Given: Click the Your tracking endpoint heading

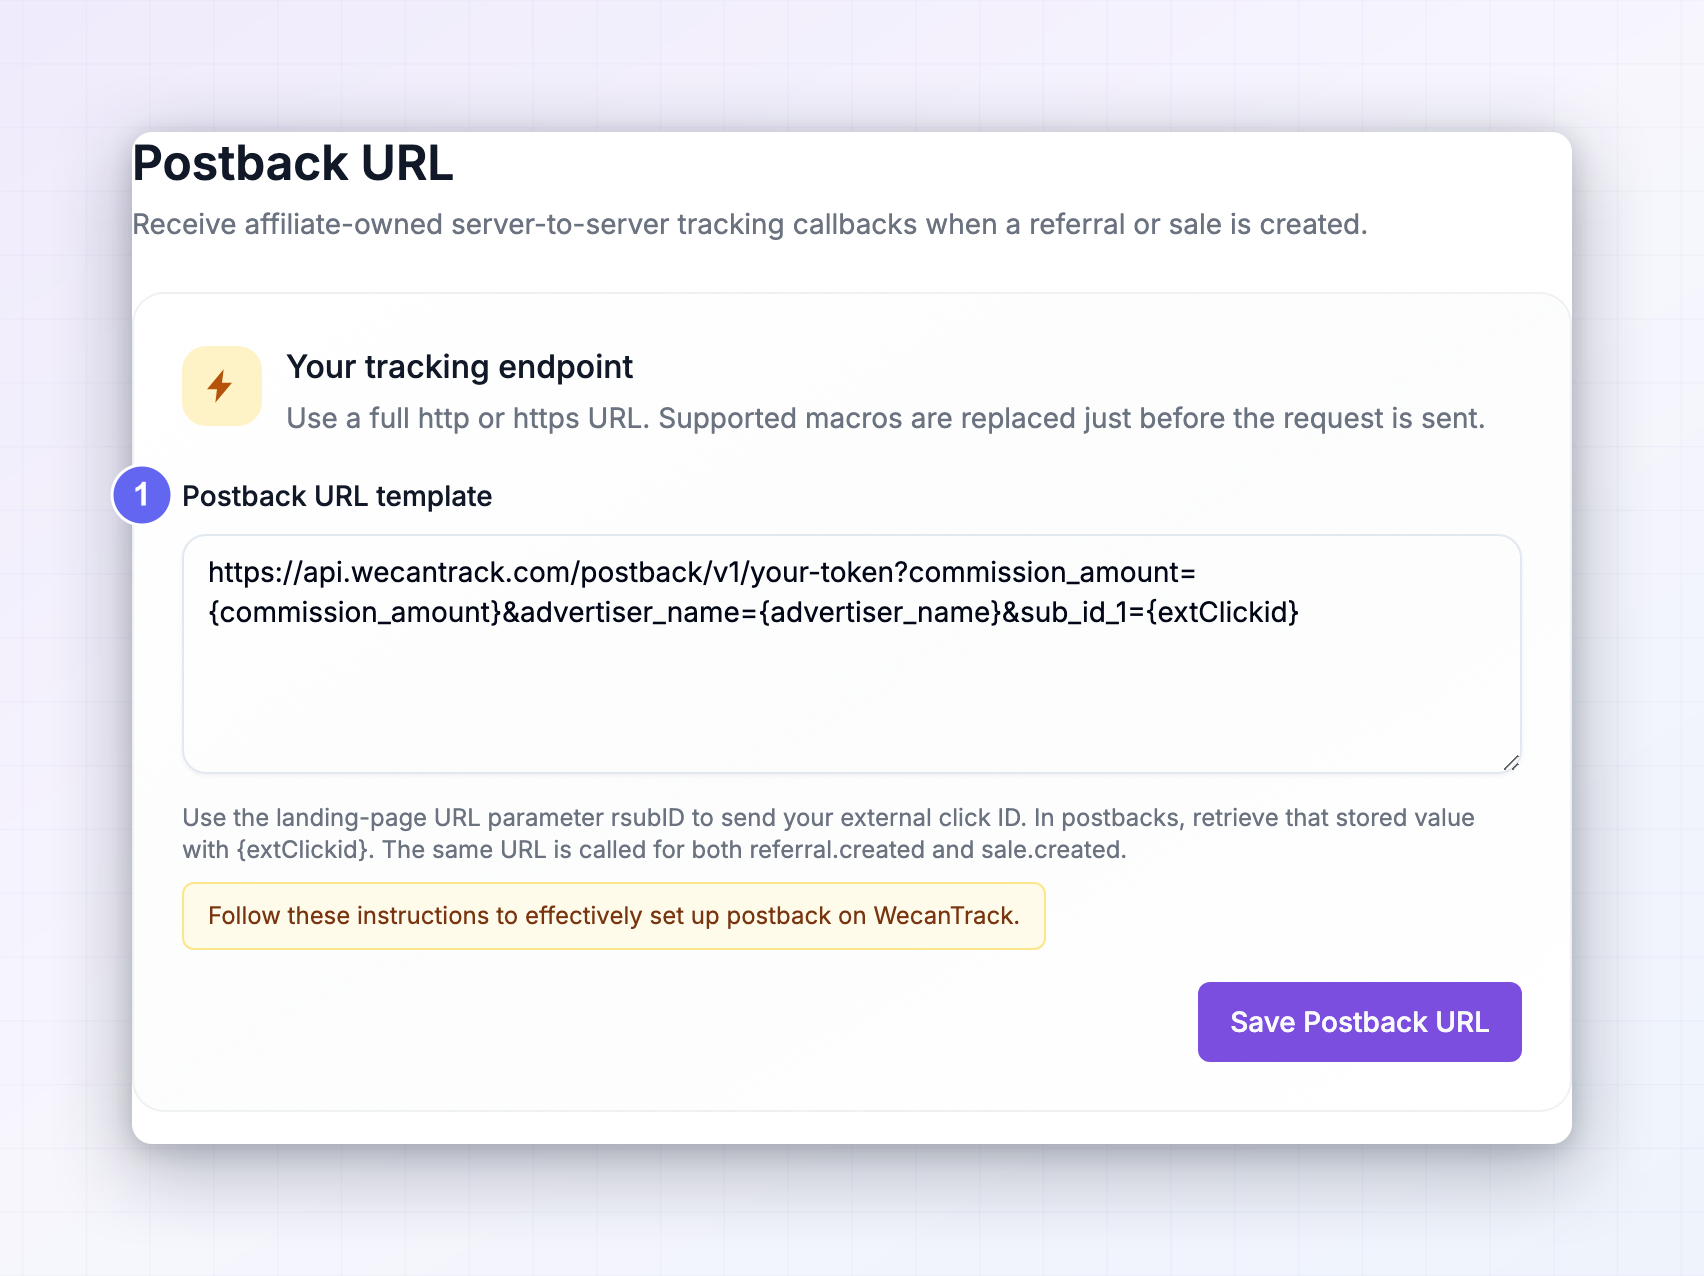Looking at the screenshot, I should pyautogui.click(x=460, y=367).
